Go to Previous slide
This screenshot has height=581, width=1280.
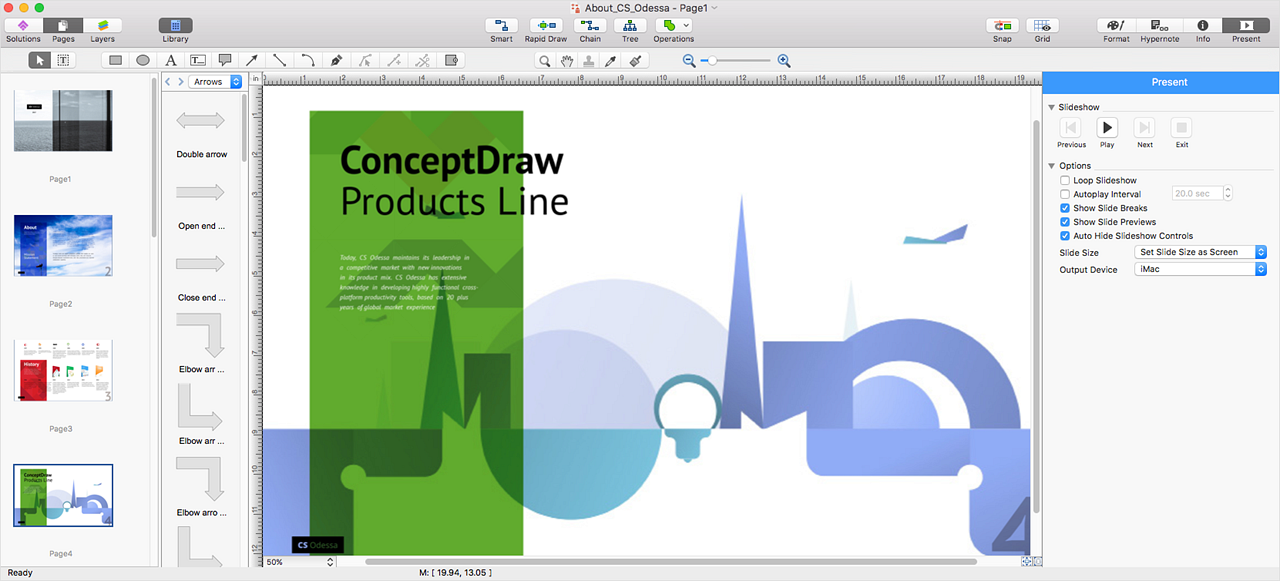pyautogui.click(x=1070, y=128)
